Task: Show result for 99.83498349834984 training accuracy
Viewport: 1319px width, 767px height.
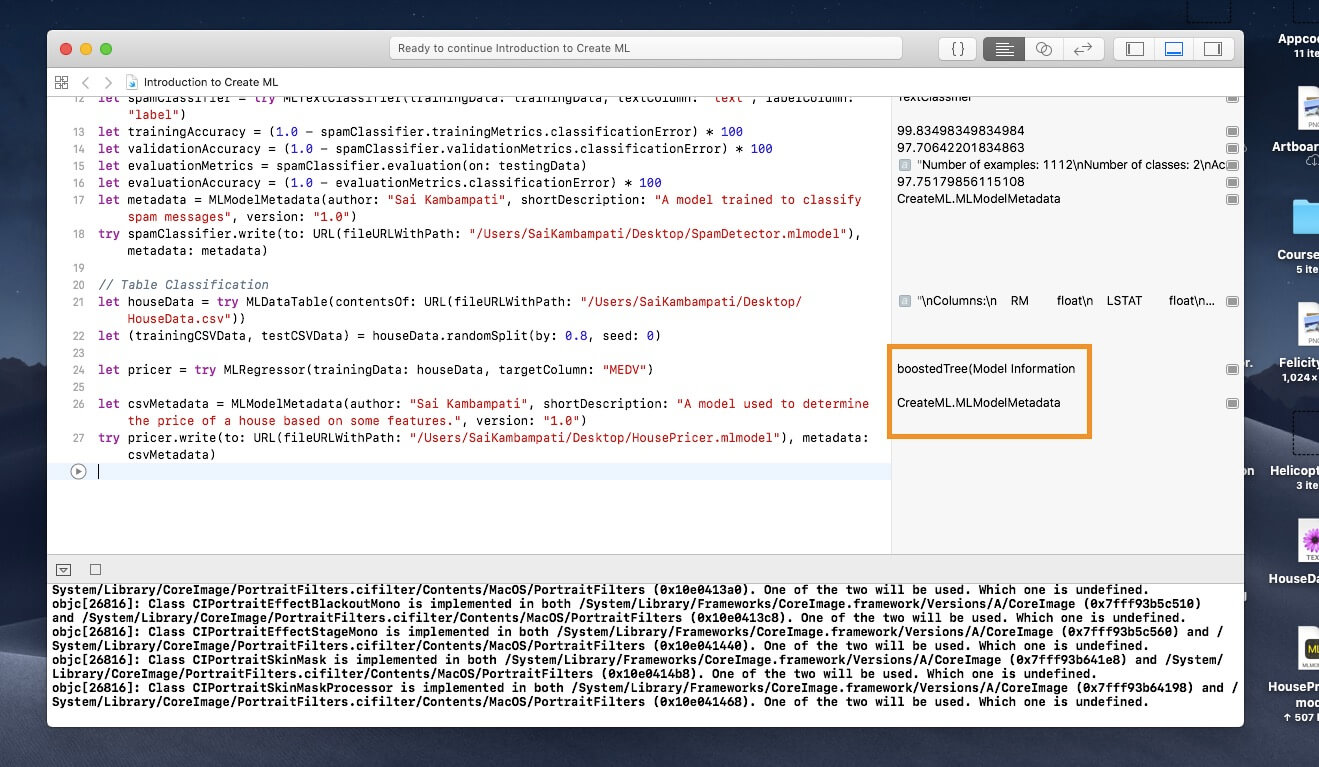Action: coord(1232,131)
